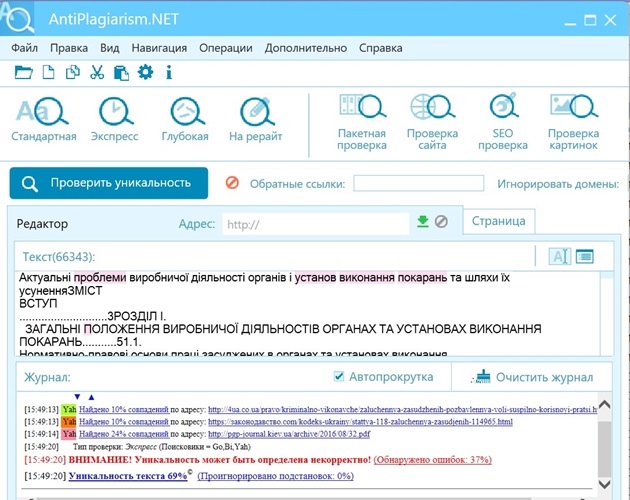Open the Операции menu

coord(226,48)
